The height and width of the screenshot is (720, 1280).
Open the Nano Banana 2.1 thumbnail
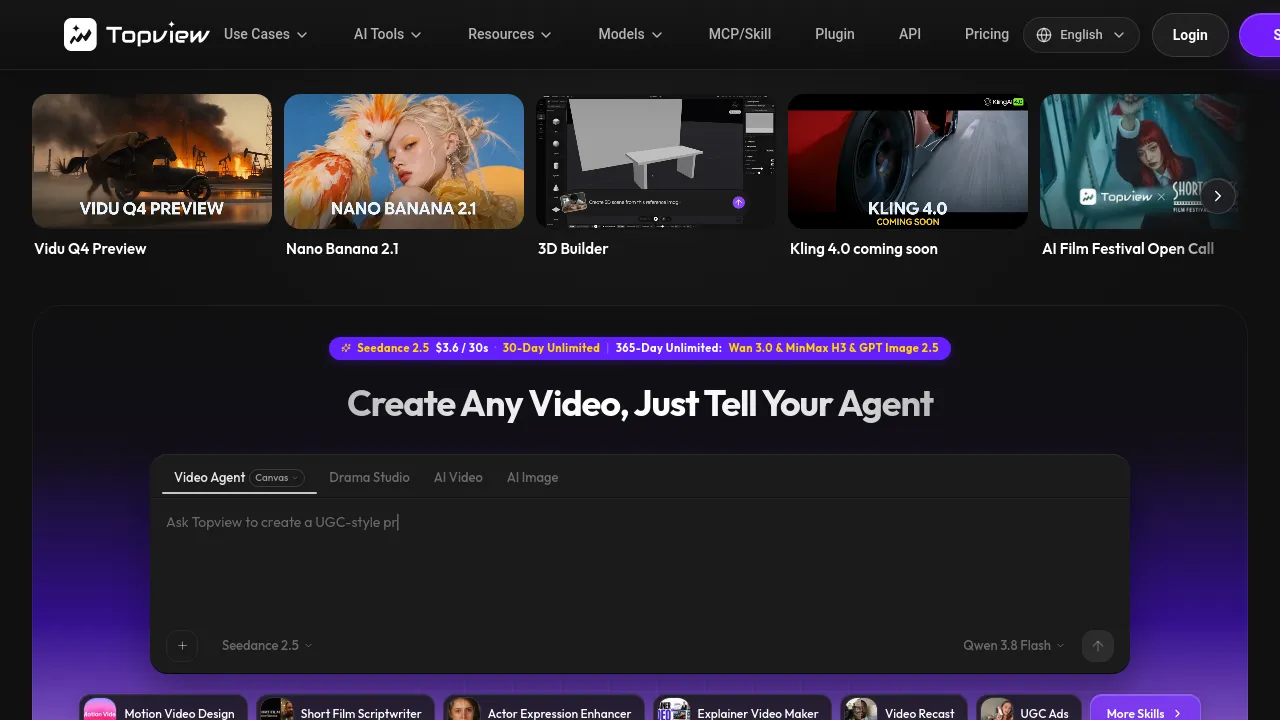(x=404, y=161)
